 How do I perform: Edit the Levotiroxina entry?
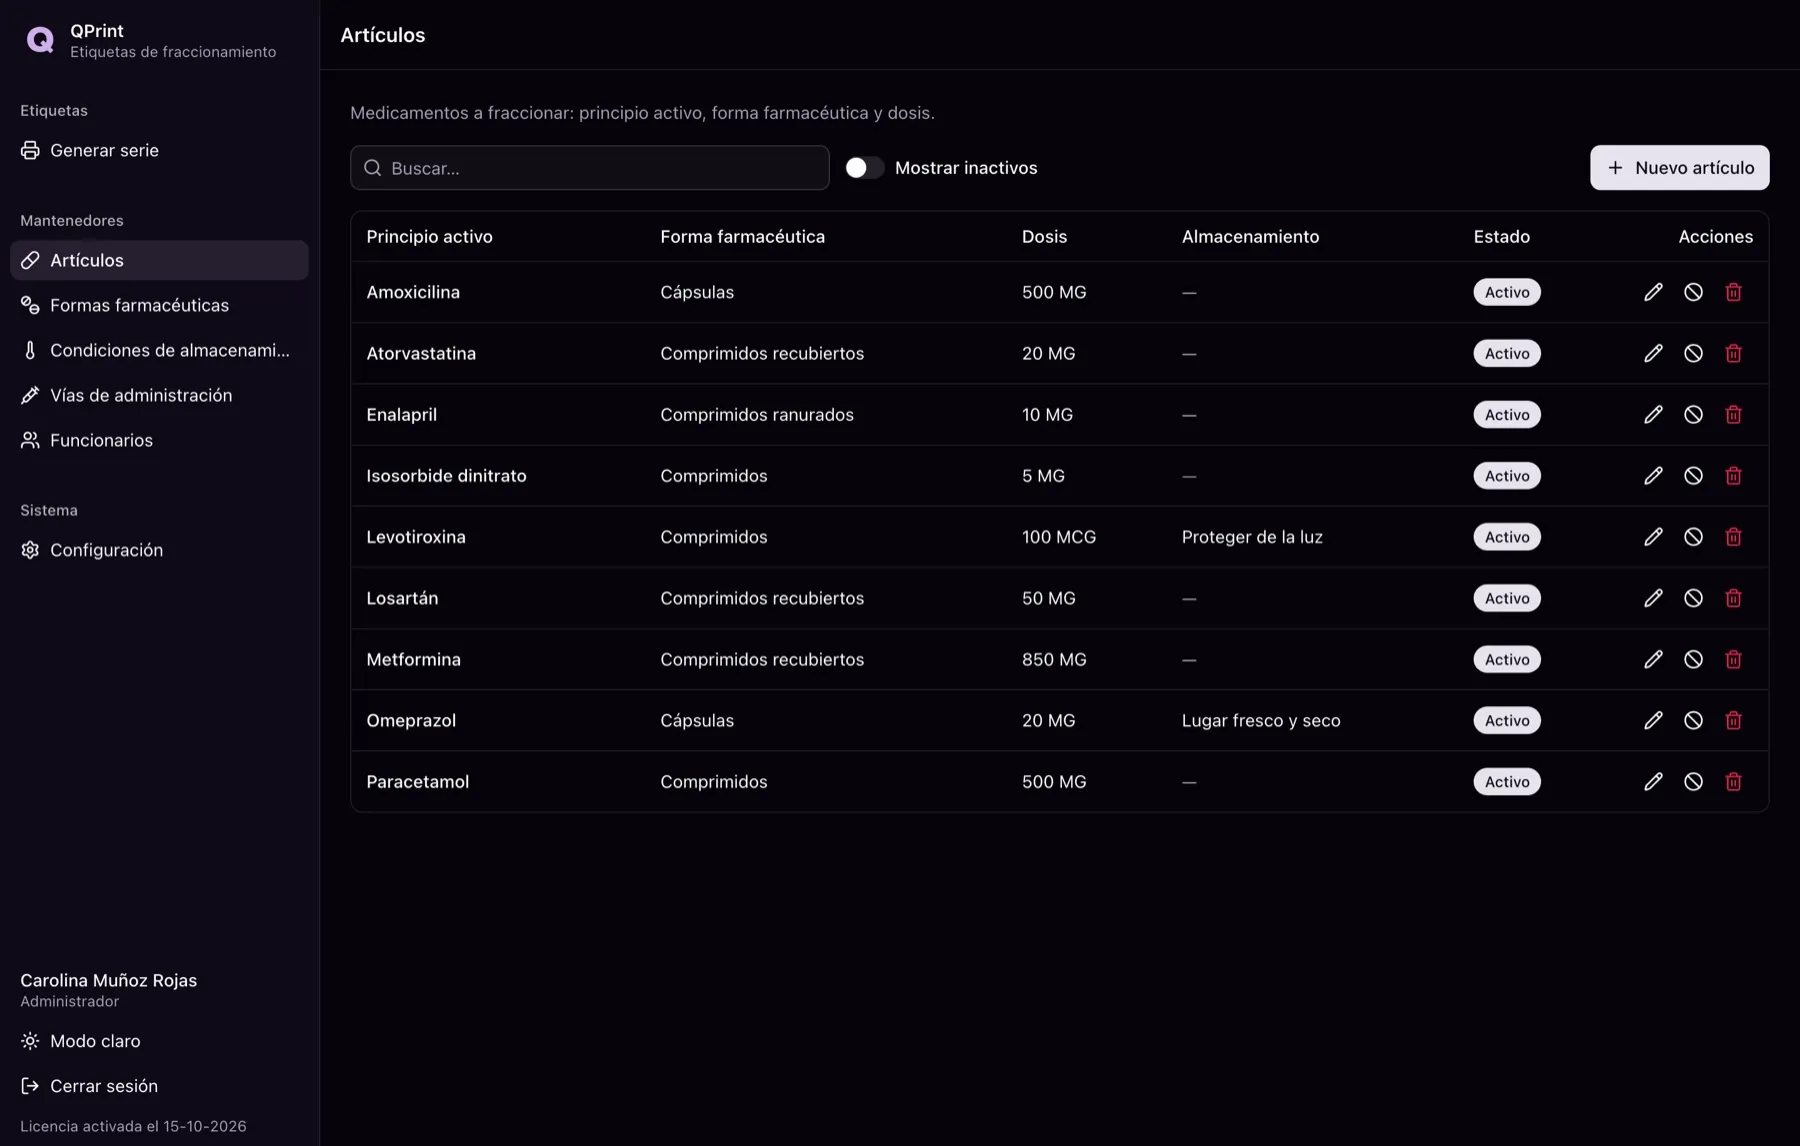(1653, 537)
